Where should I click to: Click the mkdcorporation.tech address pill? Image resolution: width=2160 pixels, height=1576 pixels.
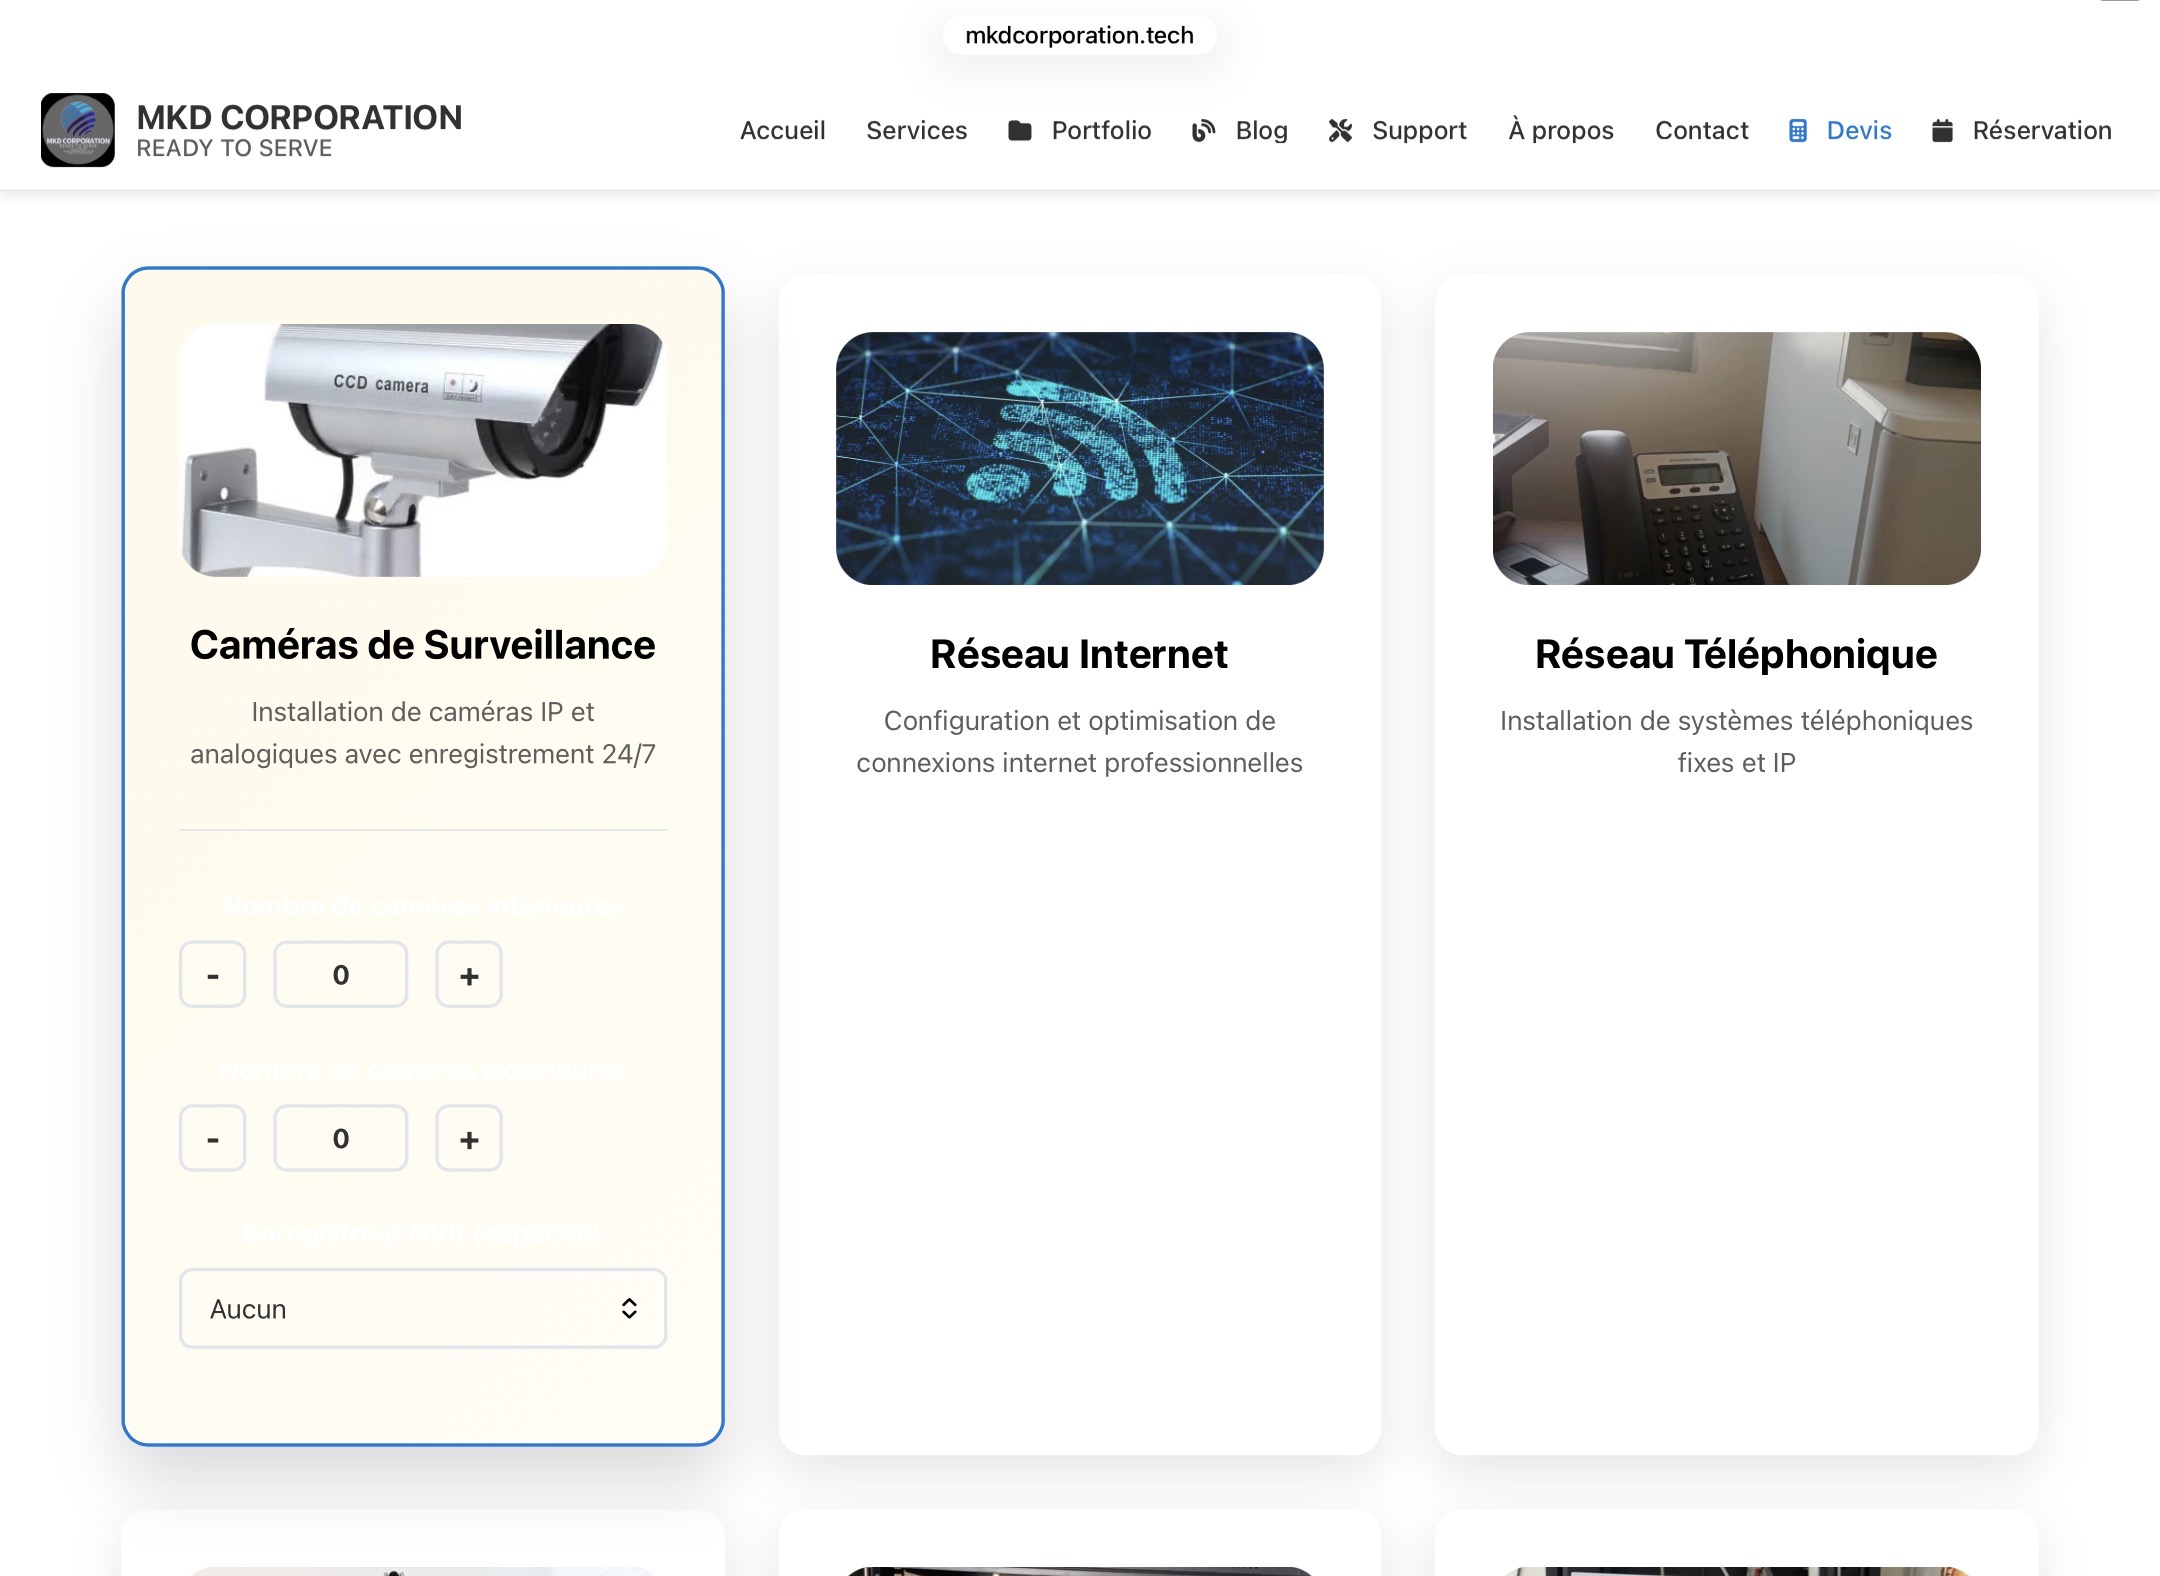[x=1079, y=35]
